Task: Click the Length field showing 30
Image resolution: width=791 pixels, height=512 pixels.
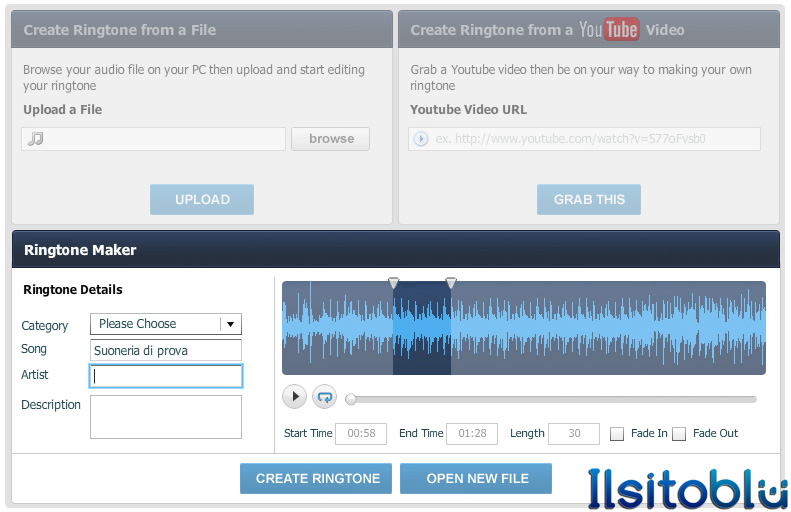Action: pyautogui.click(x=574, y=434)
